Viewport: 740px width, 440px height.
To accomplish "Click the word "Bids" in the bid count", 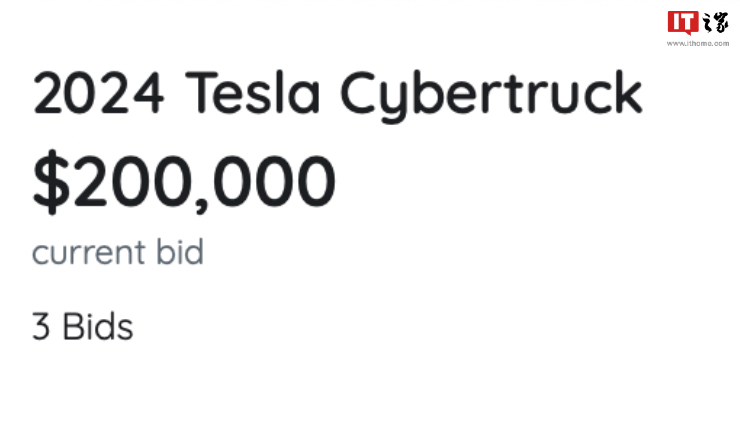I will pyautogui.click(x=97, y=327).
